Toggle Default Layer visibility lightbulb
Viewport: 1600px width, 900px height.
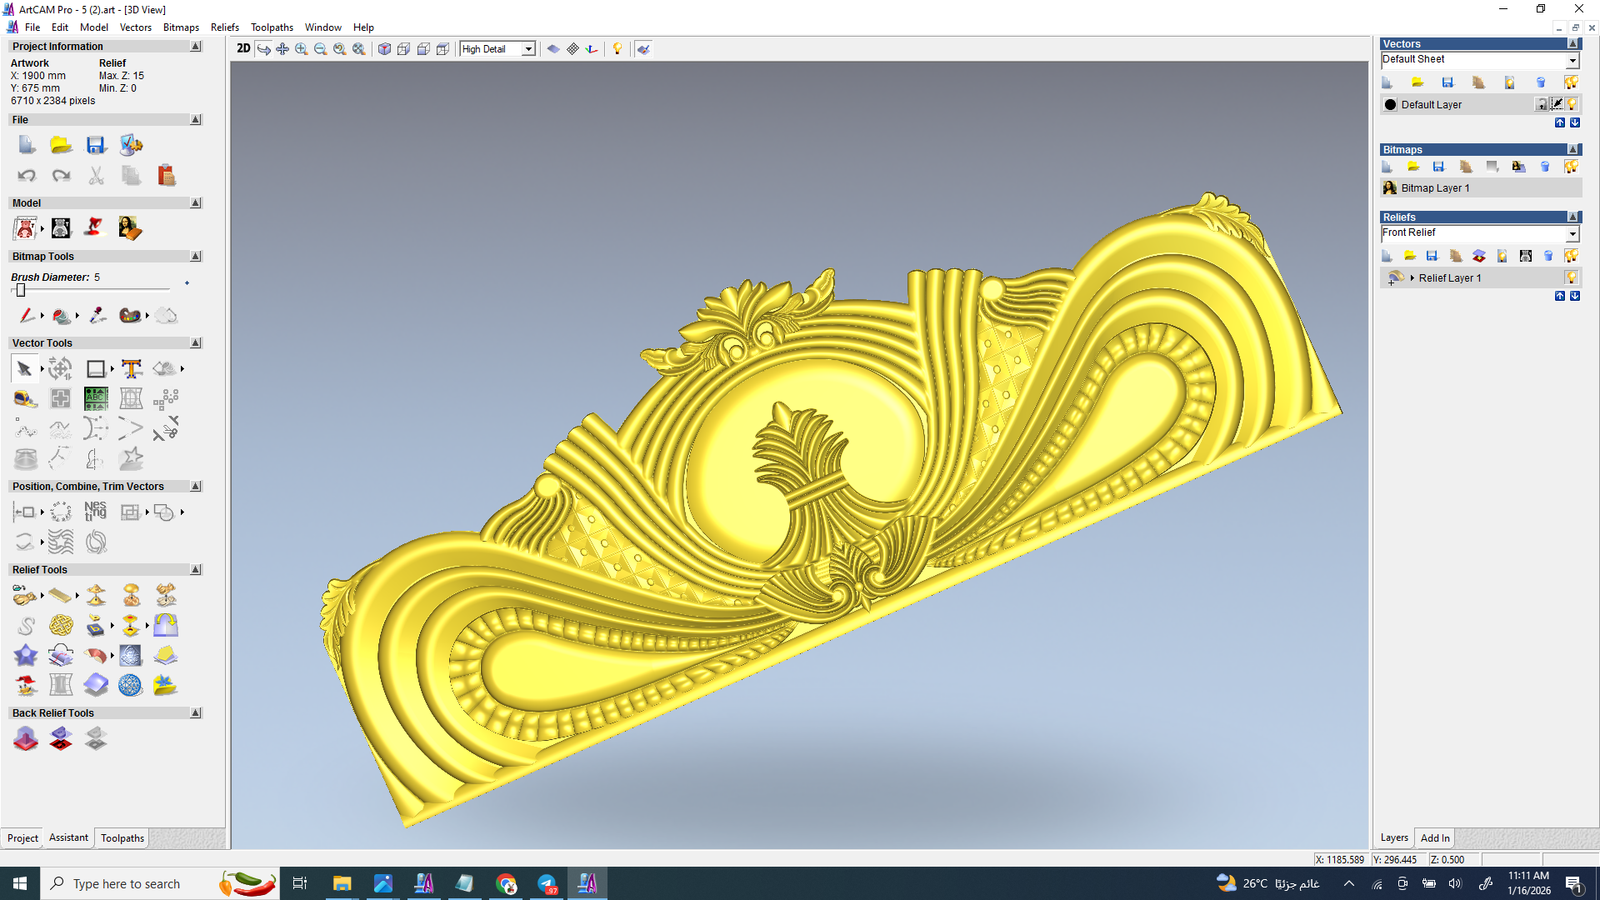[x=1572, y=104]
